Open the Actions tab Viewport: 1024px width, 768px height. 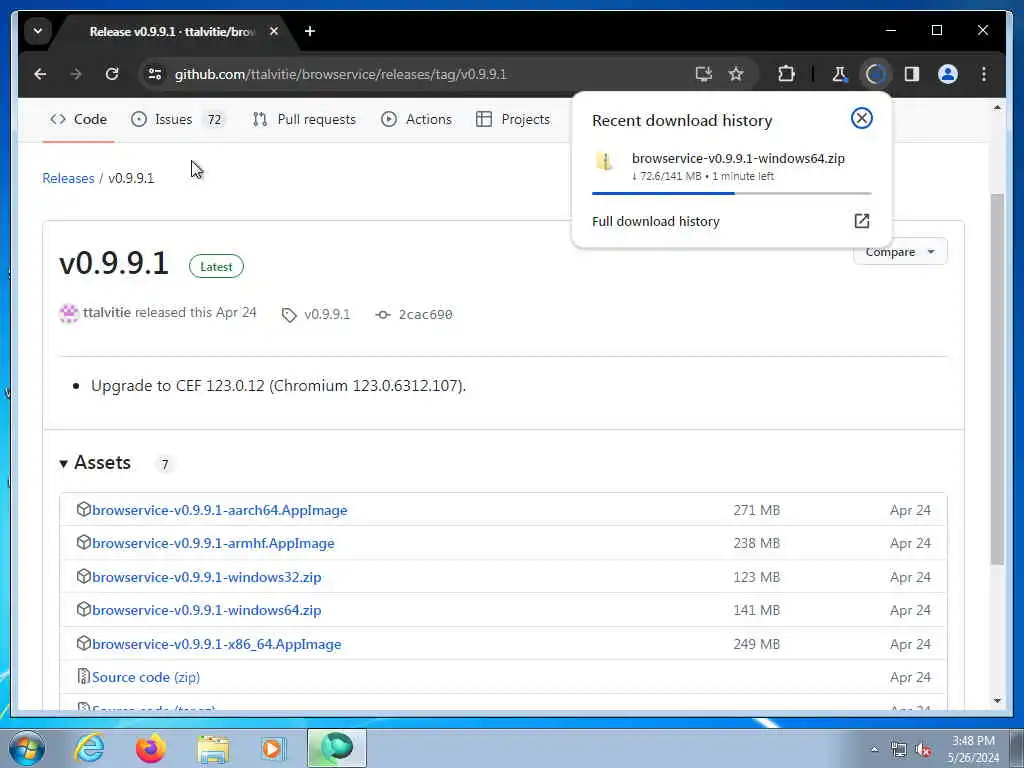tap(417, 120)
